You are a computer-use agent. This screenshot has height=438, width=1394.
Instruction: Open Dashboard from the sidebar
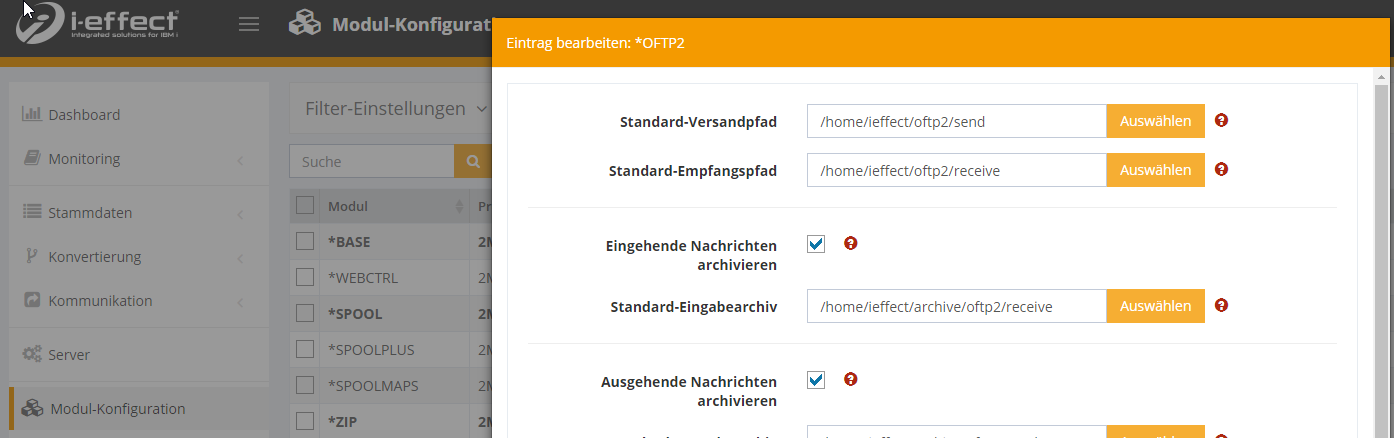pos(84,115)
